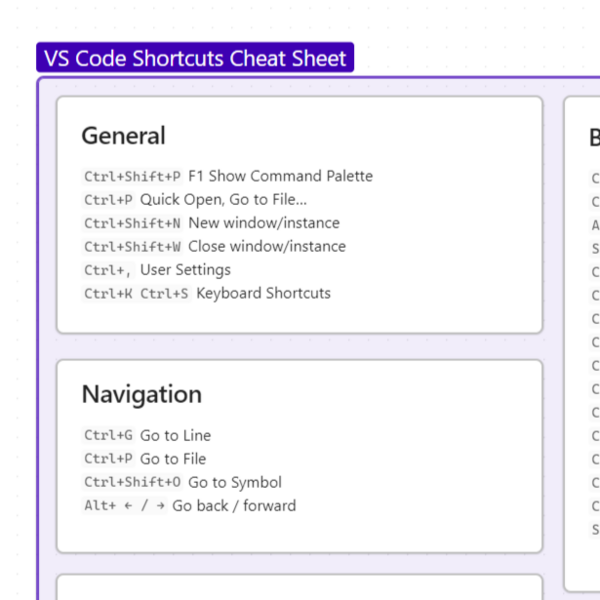
Task: Select the Keyboard Shortcuts description text
Action: 263,293
